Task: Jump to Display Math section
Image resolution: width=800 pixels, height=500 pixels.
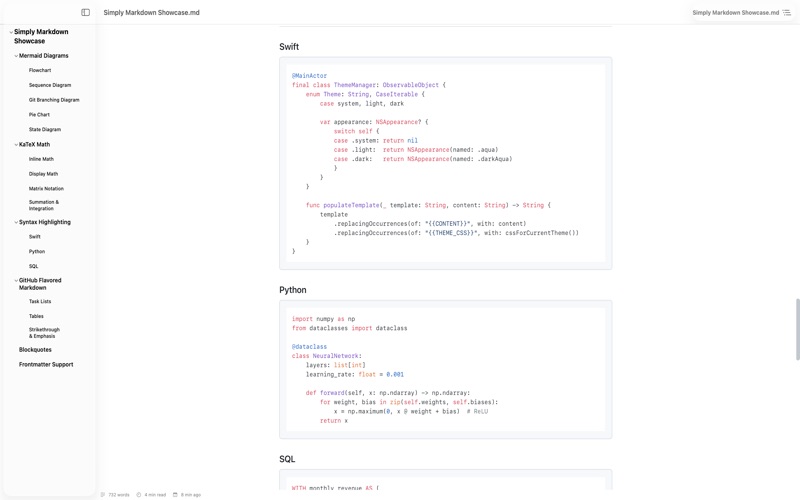Action: pos(43,174)
